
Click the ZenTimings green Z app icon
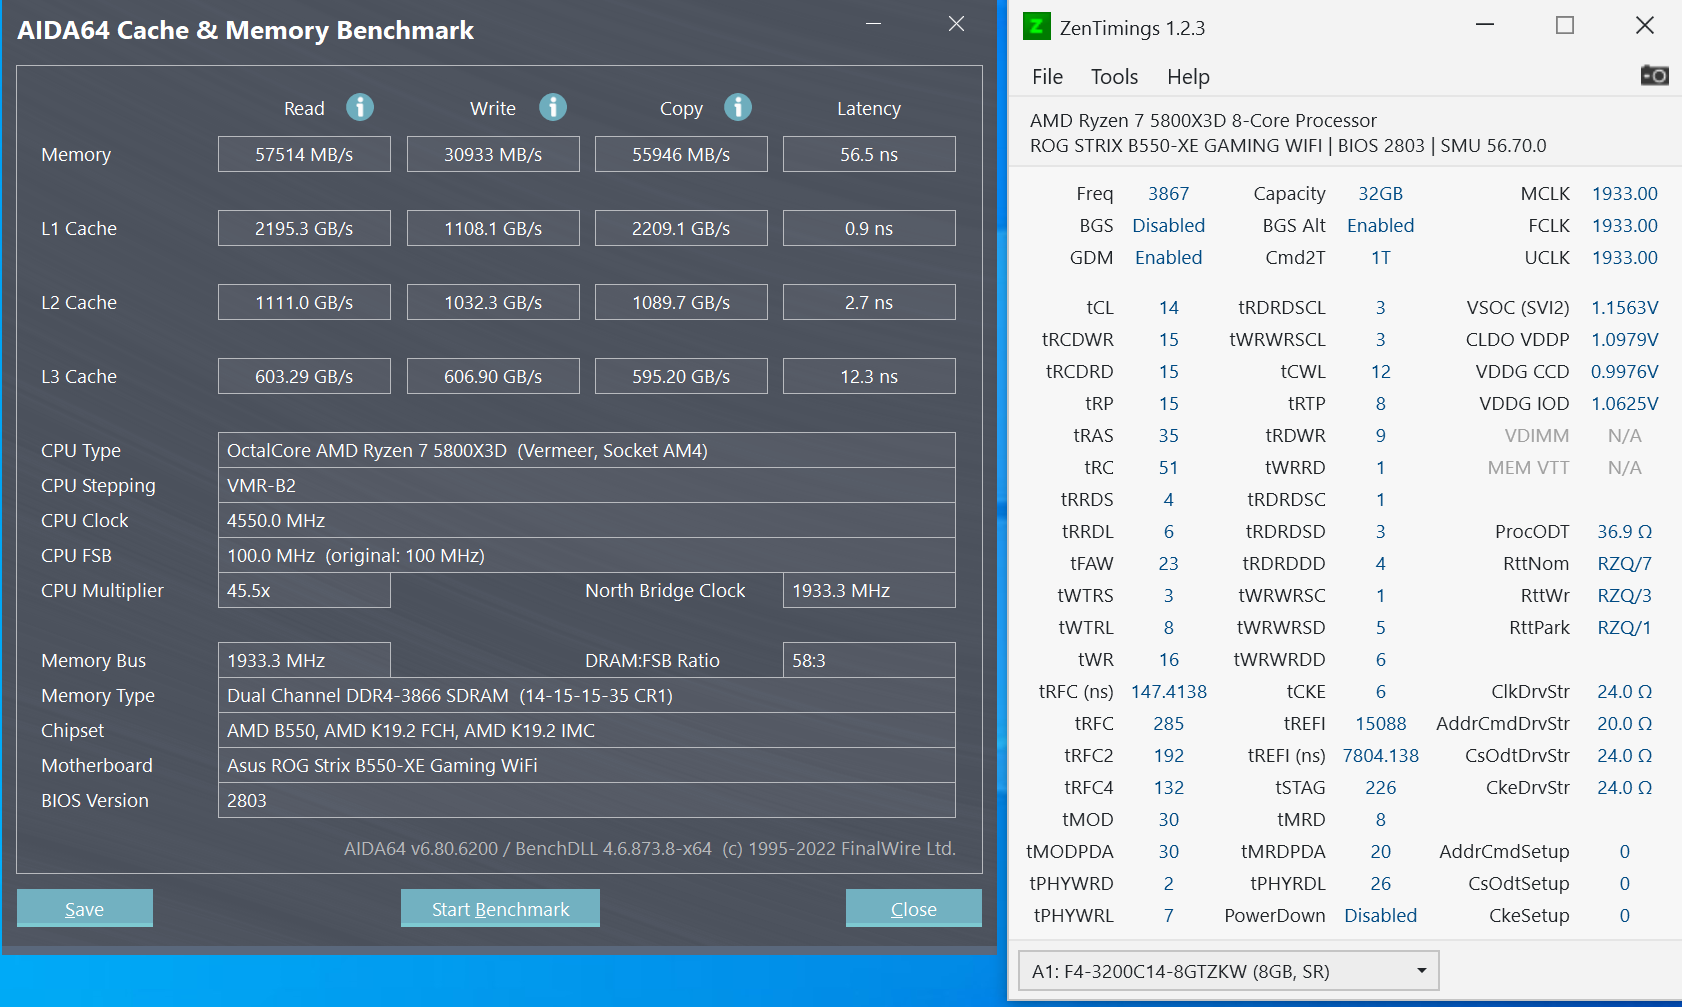[1037, 26]
